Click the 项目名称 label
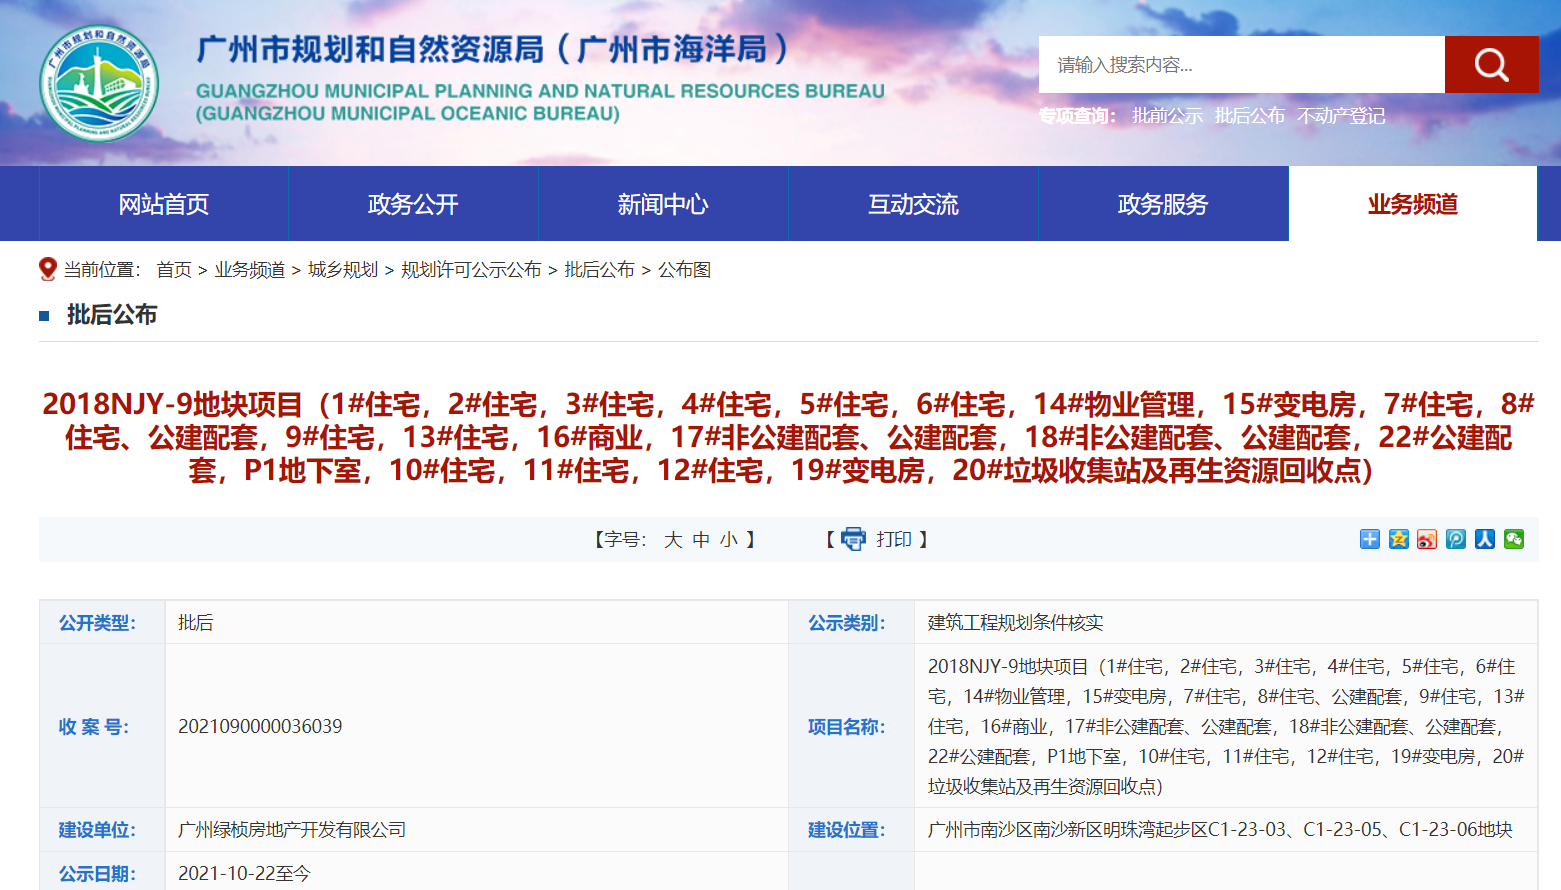 (847, 727)
